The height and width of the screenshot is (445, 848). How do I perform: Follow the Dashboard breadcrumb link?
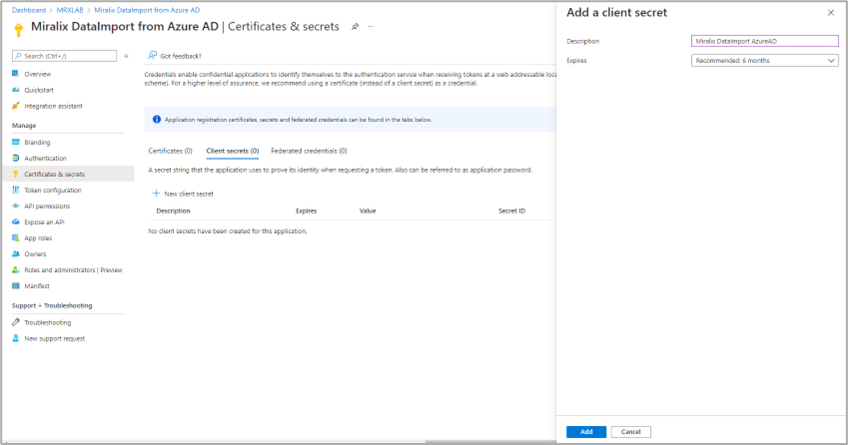click(x=29, y=10)
